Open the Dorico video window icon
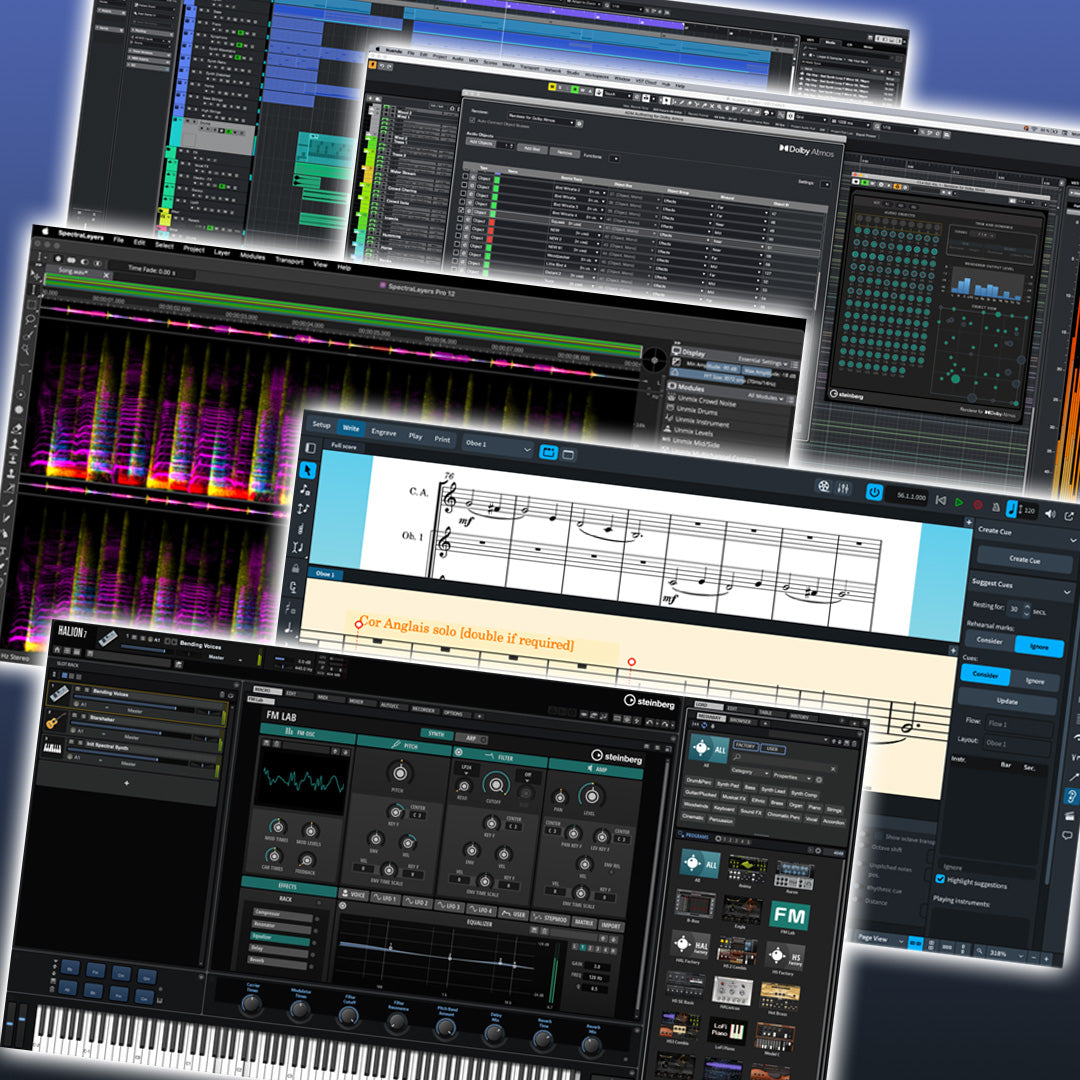The width and height of the screenshot is (1080, 1080). point(823,486)
